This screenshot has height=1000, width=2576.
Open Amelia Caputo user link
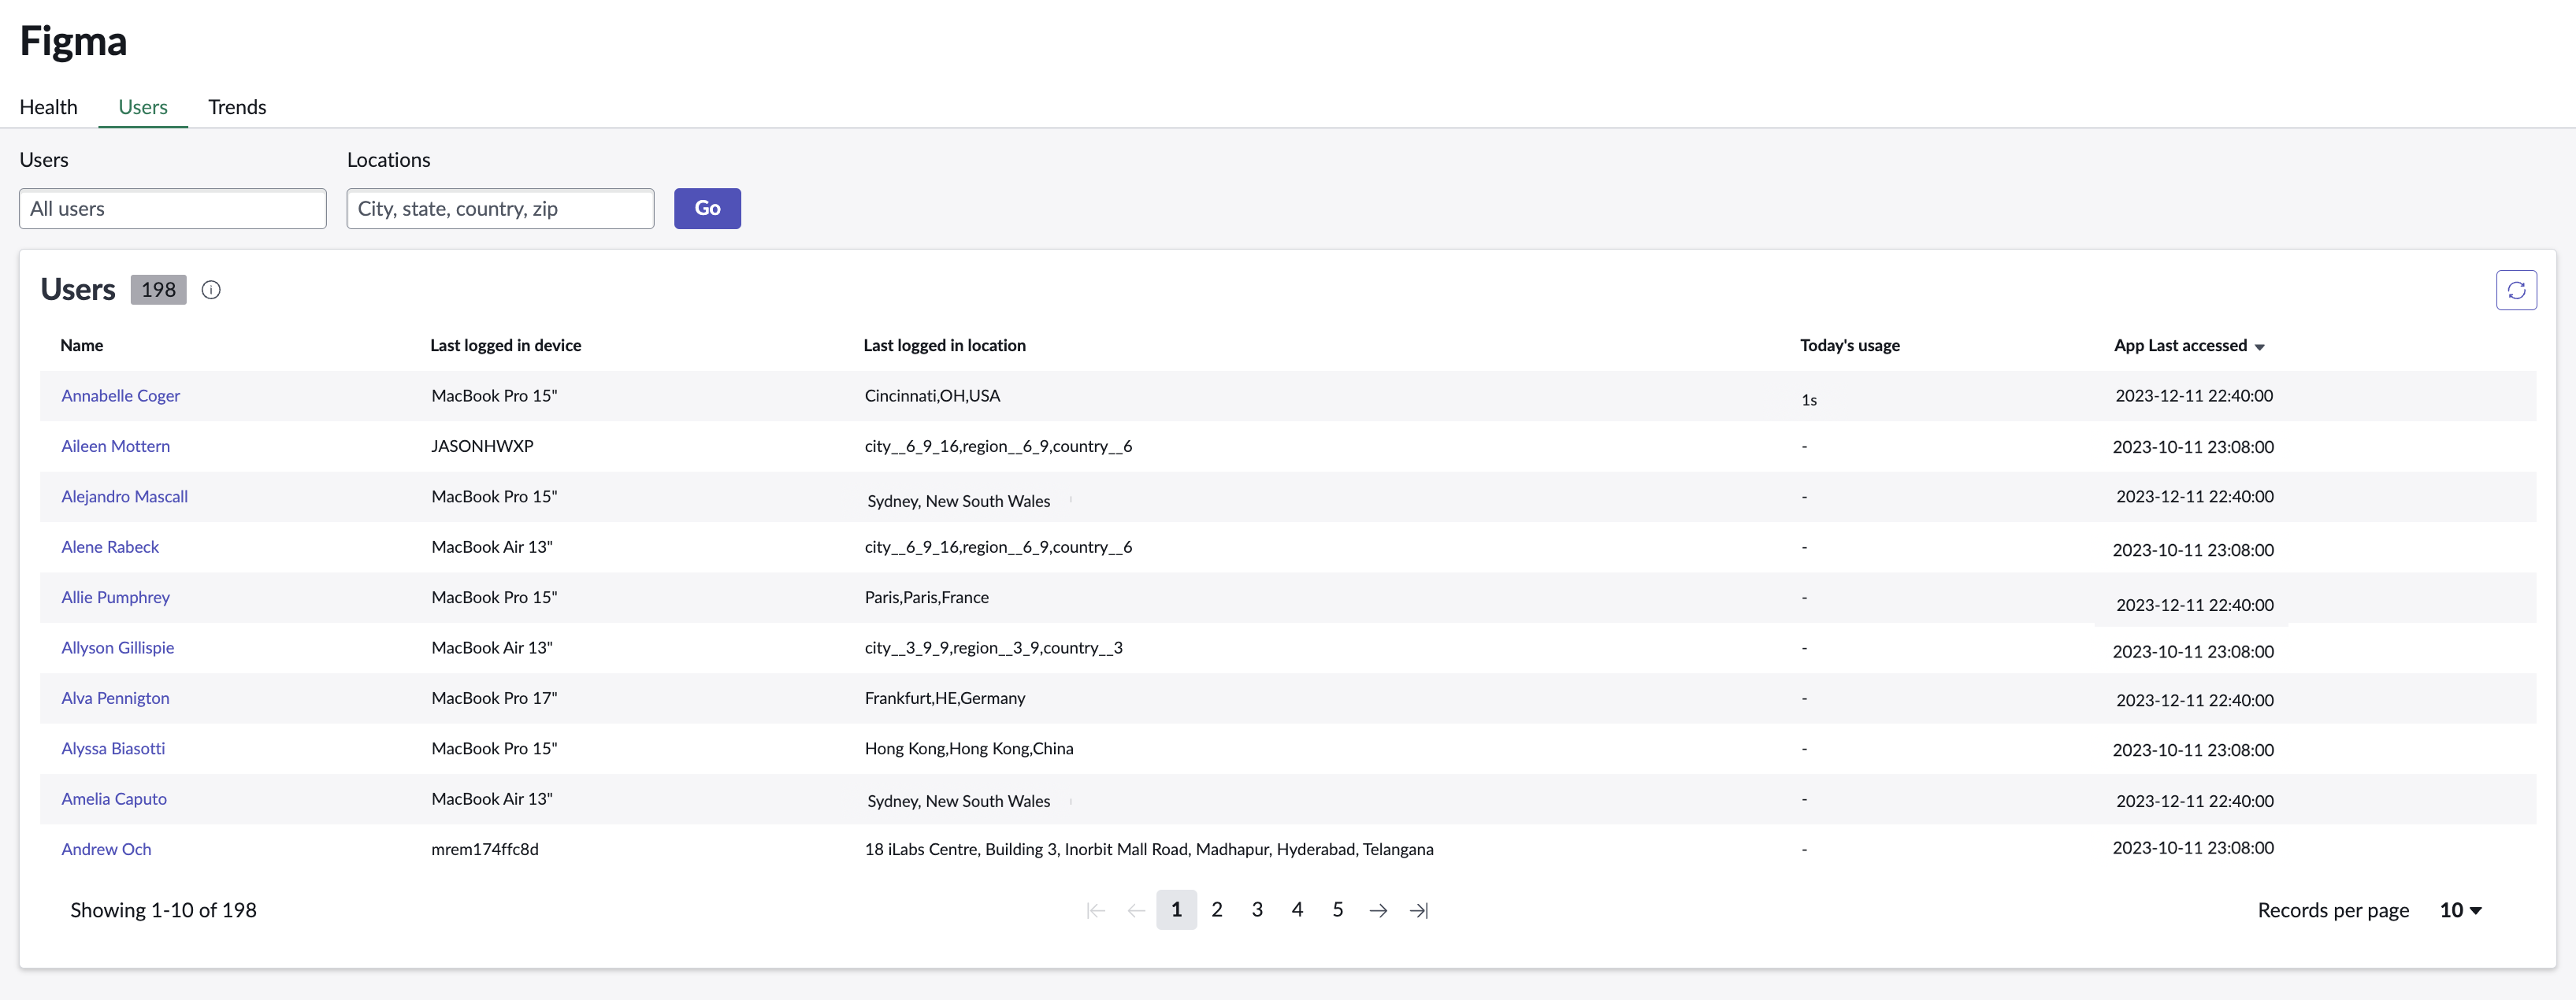114,799
